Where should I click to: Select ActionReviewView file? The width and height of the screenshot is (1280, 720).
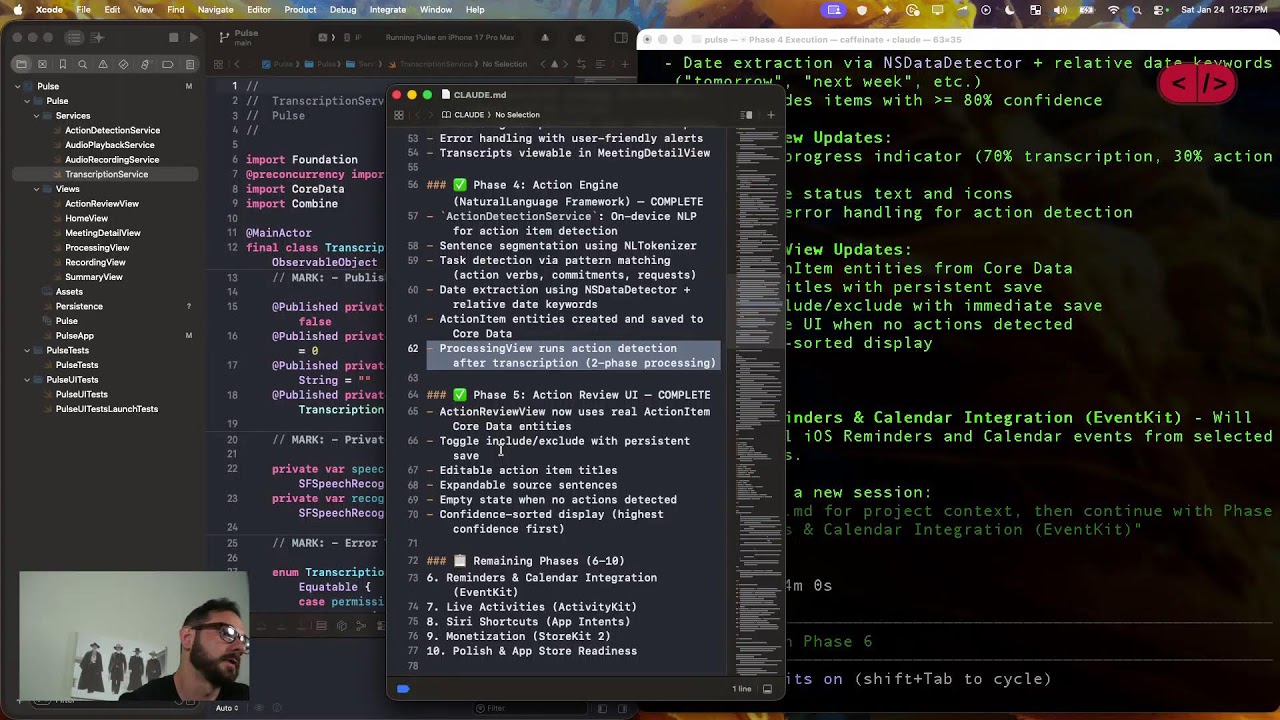102,204
